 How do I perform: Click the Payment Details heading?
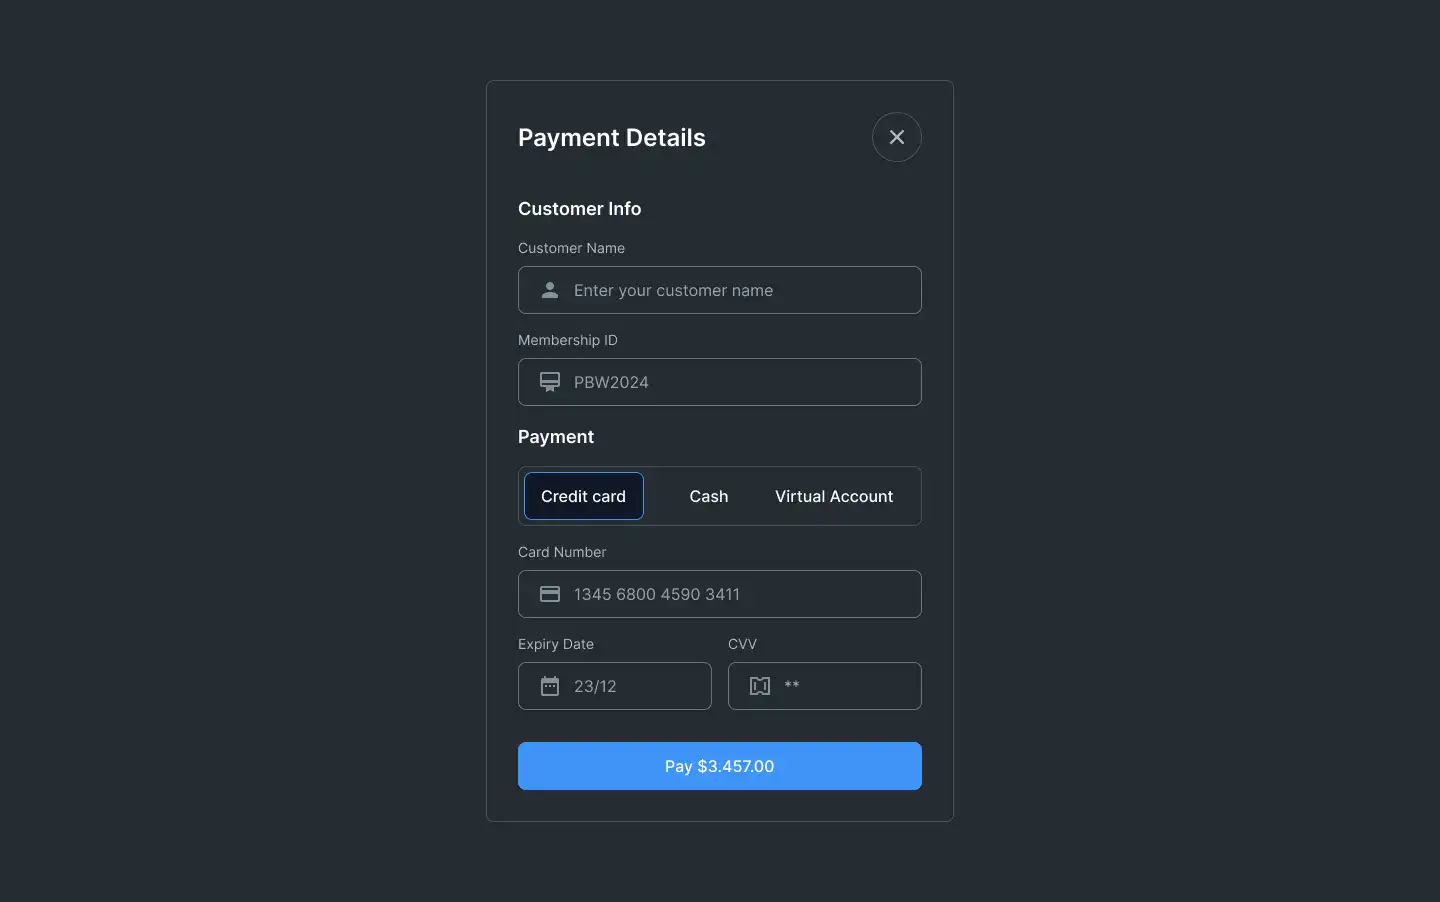coord(612,138)
